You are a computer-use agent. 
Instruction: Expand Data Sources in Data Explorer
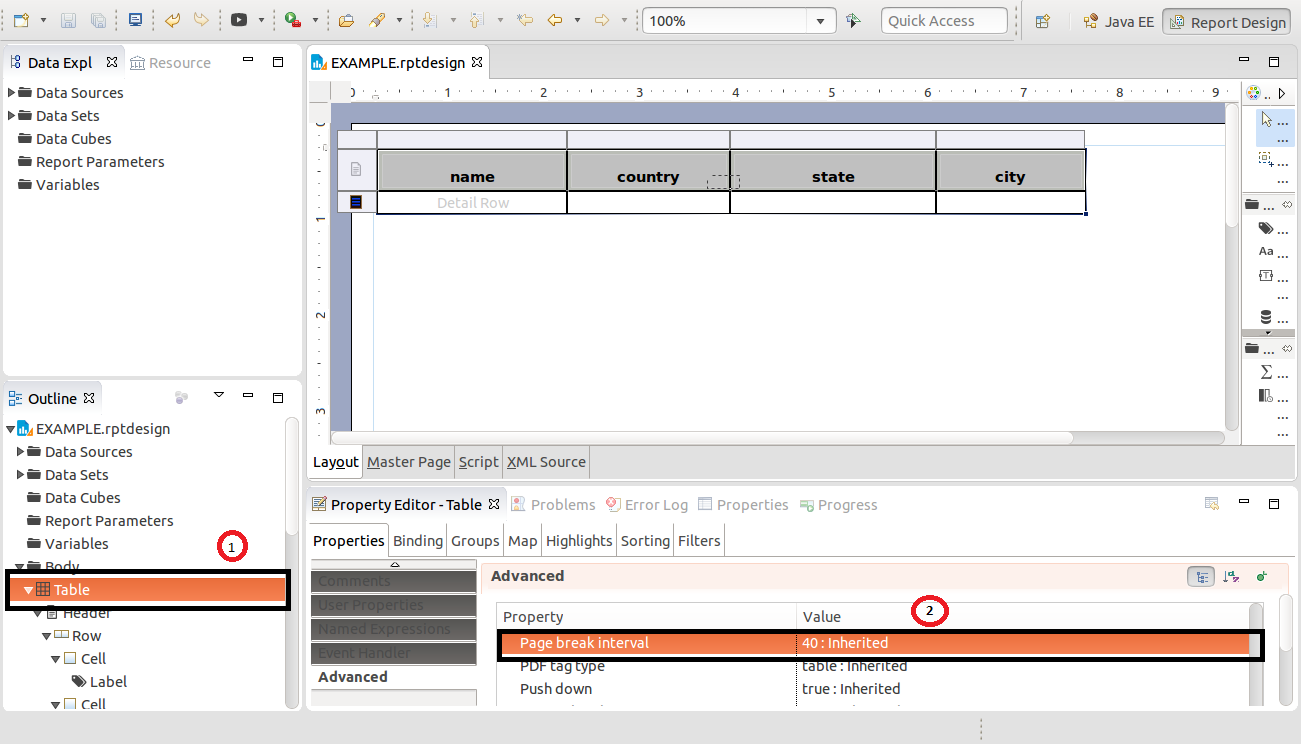[x=12, y=92]
